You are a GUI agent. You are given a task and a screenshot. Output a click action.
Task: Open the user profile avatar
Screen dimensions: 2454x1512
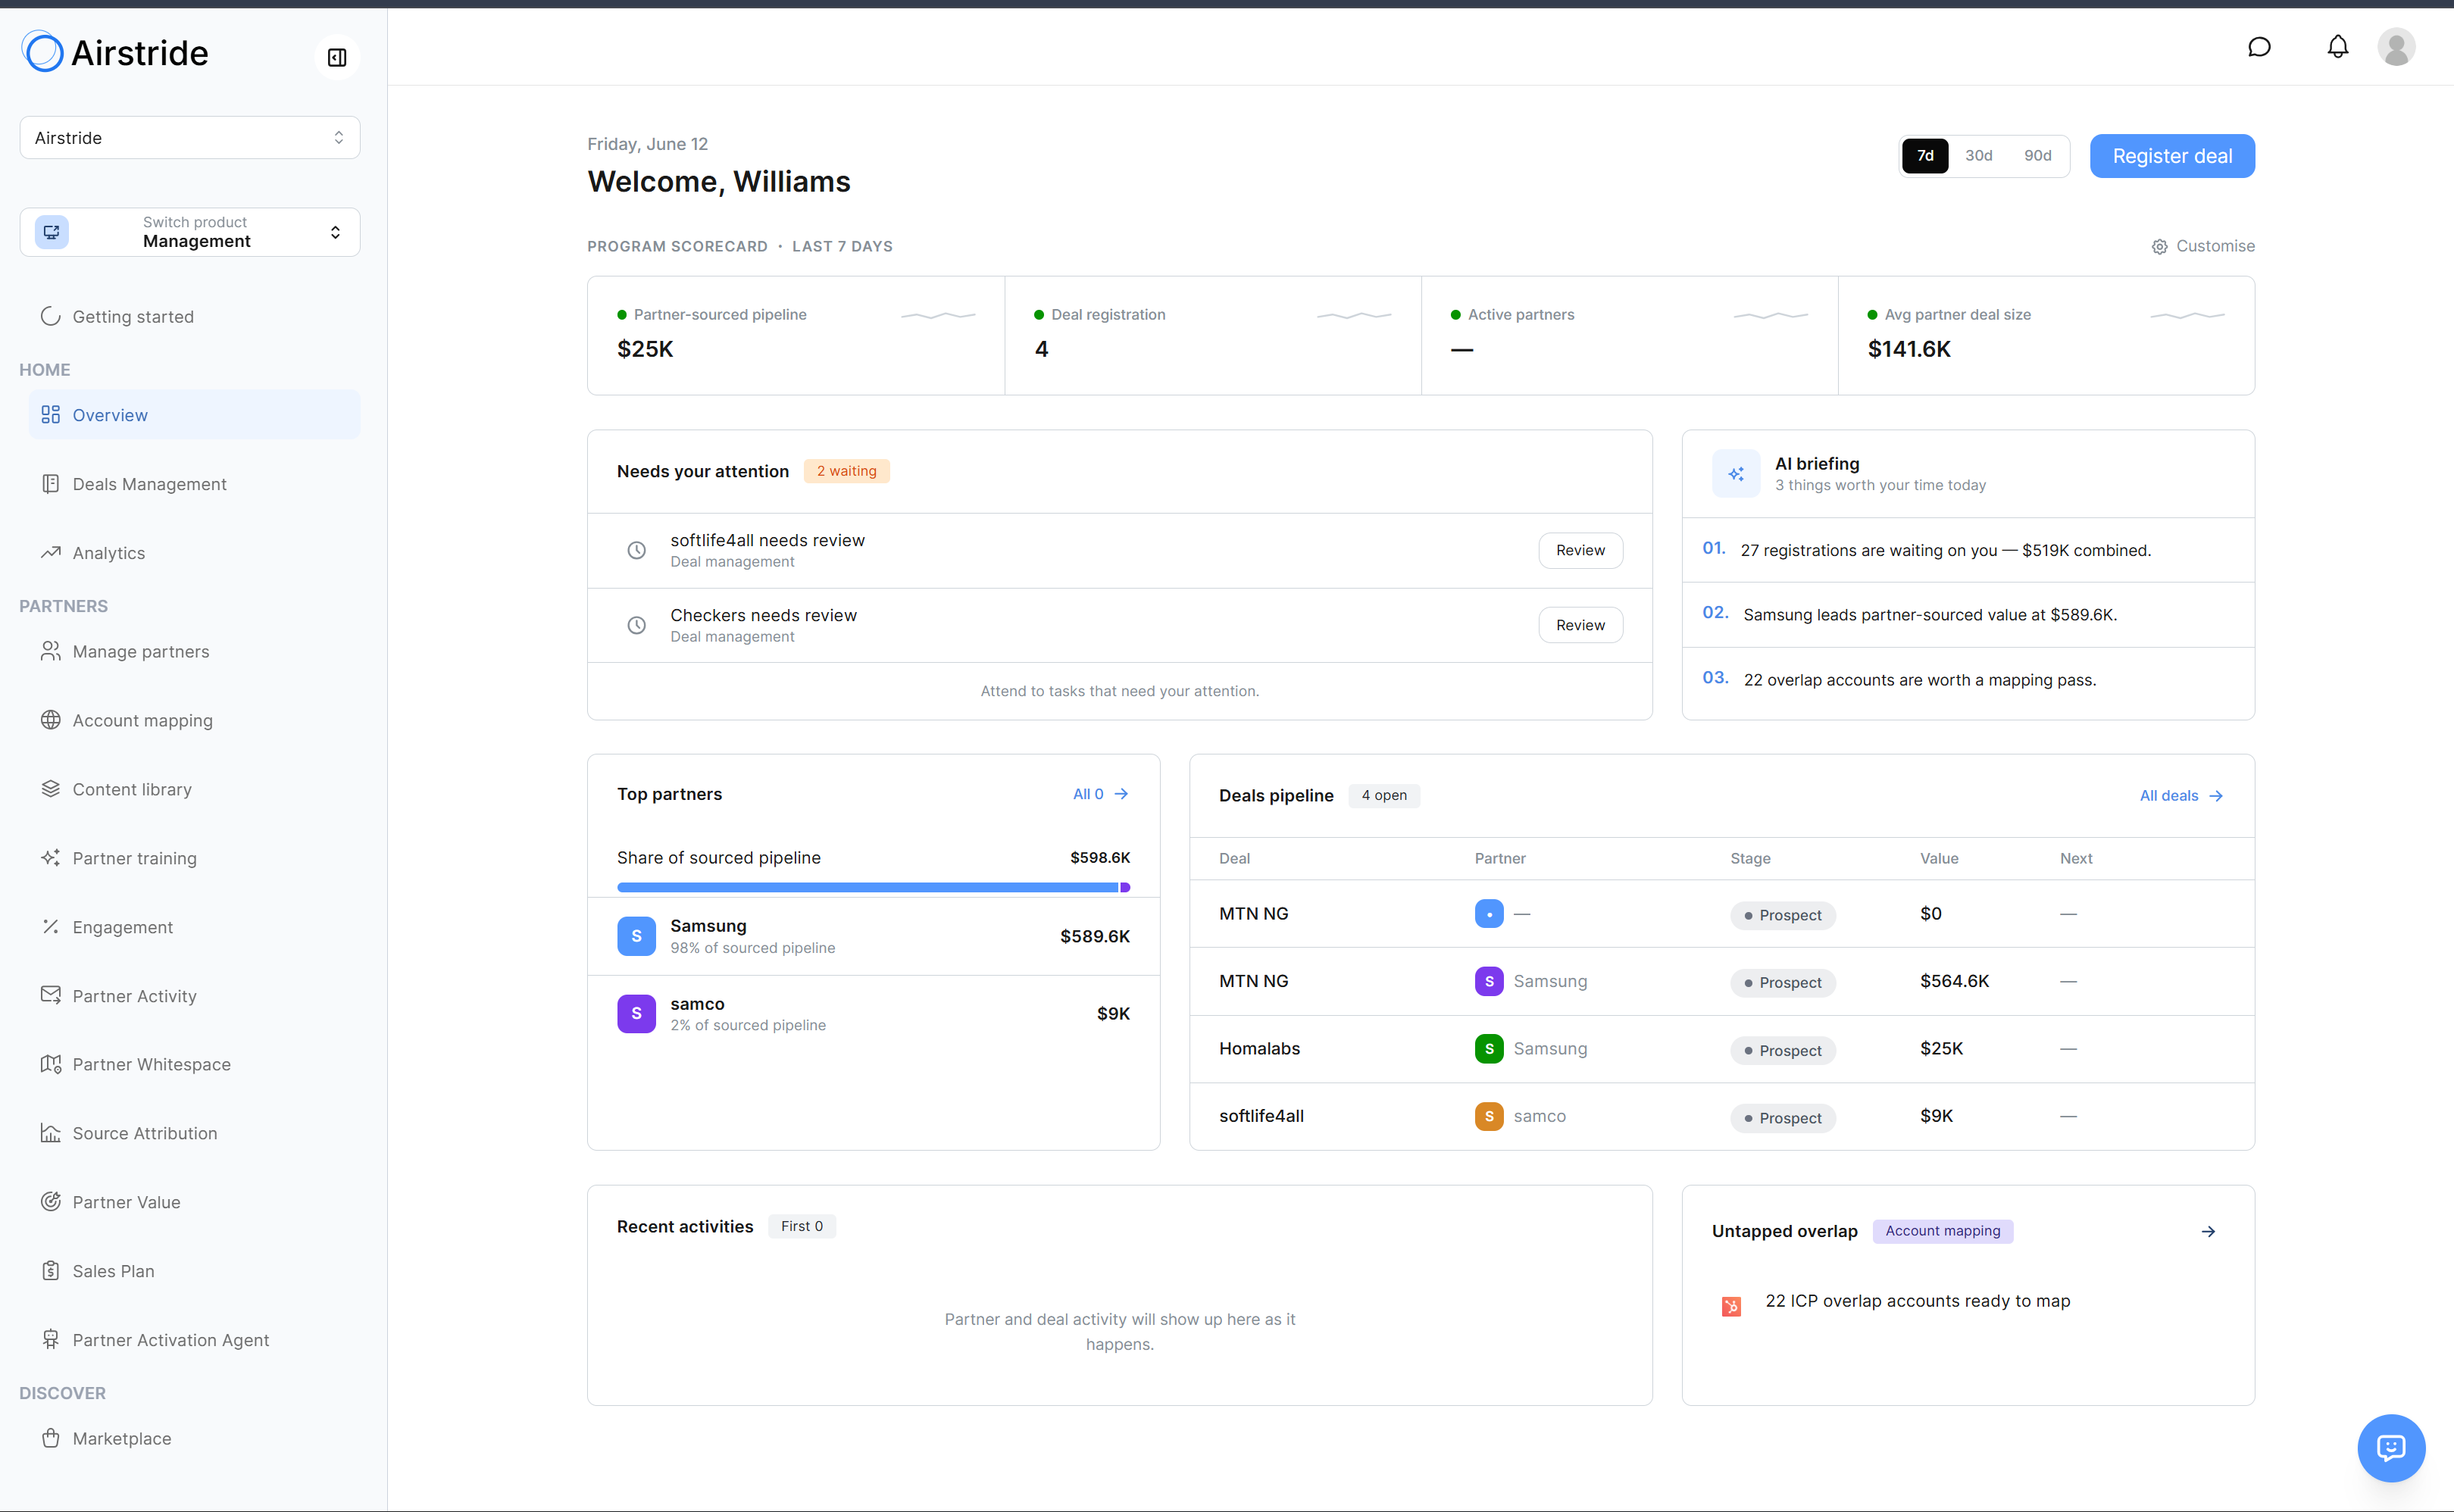[x=2396, y=47]
